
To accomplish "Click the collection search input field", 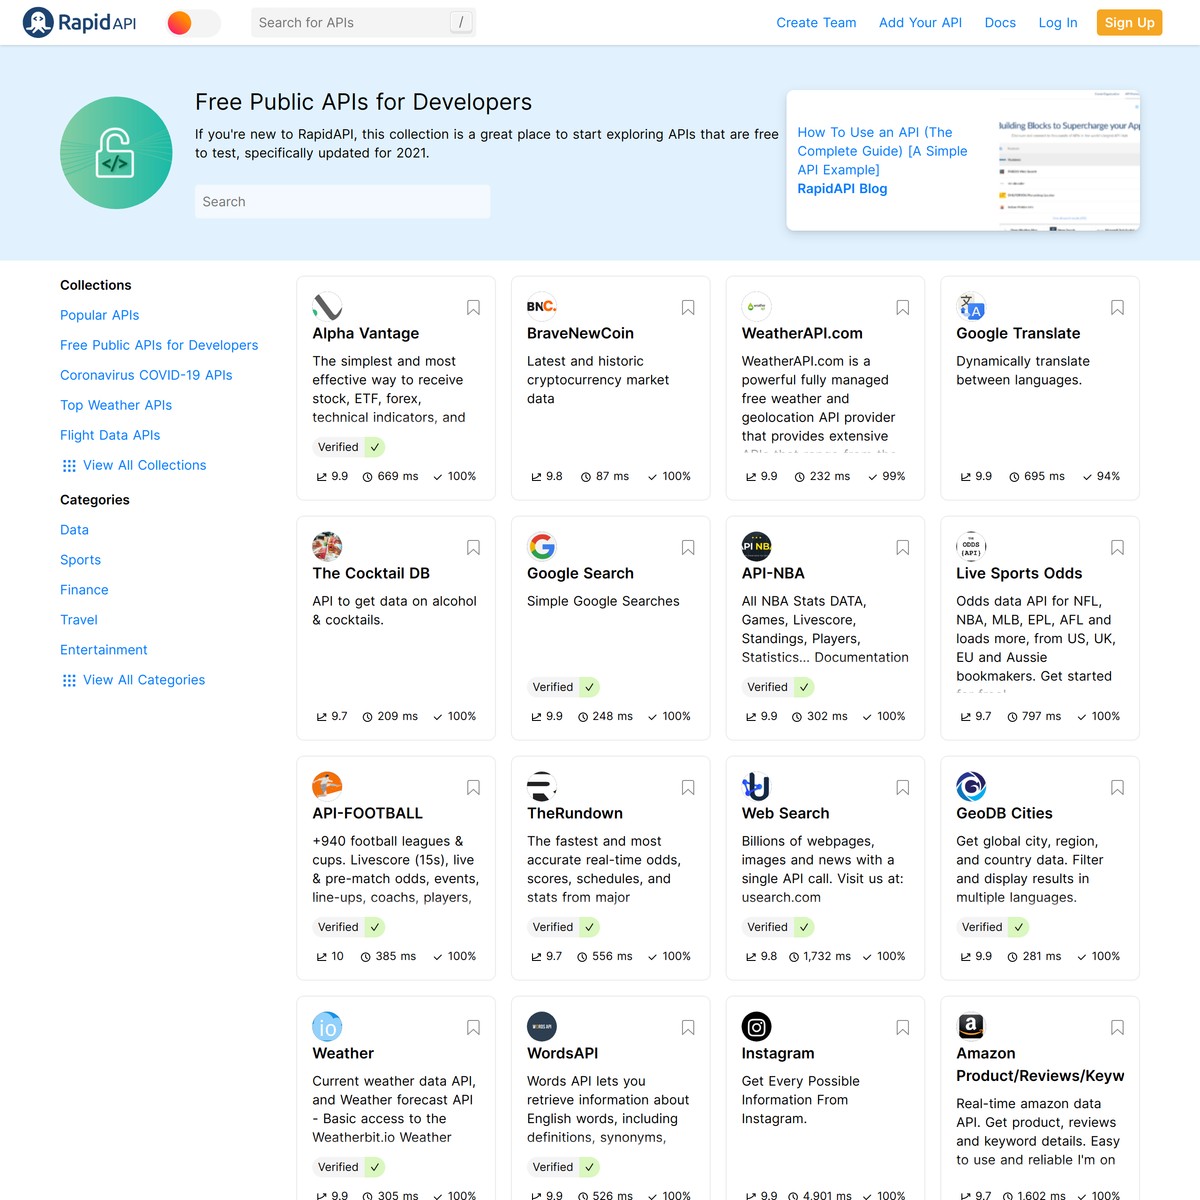I will tap(342, 201).
